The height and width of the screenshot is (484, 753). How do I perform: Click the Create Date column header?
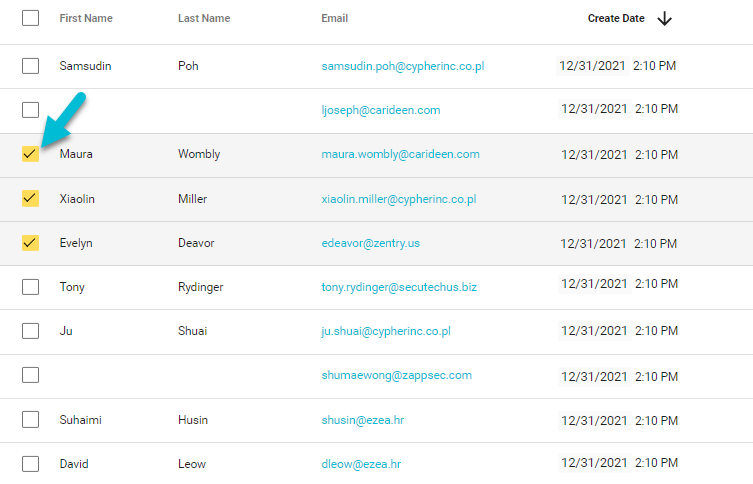[617, 19]
